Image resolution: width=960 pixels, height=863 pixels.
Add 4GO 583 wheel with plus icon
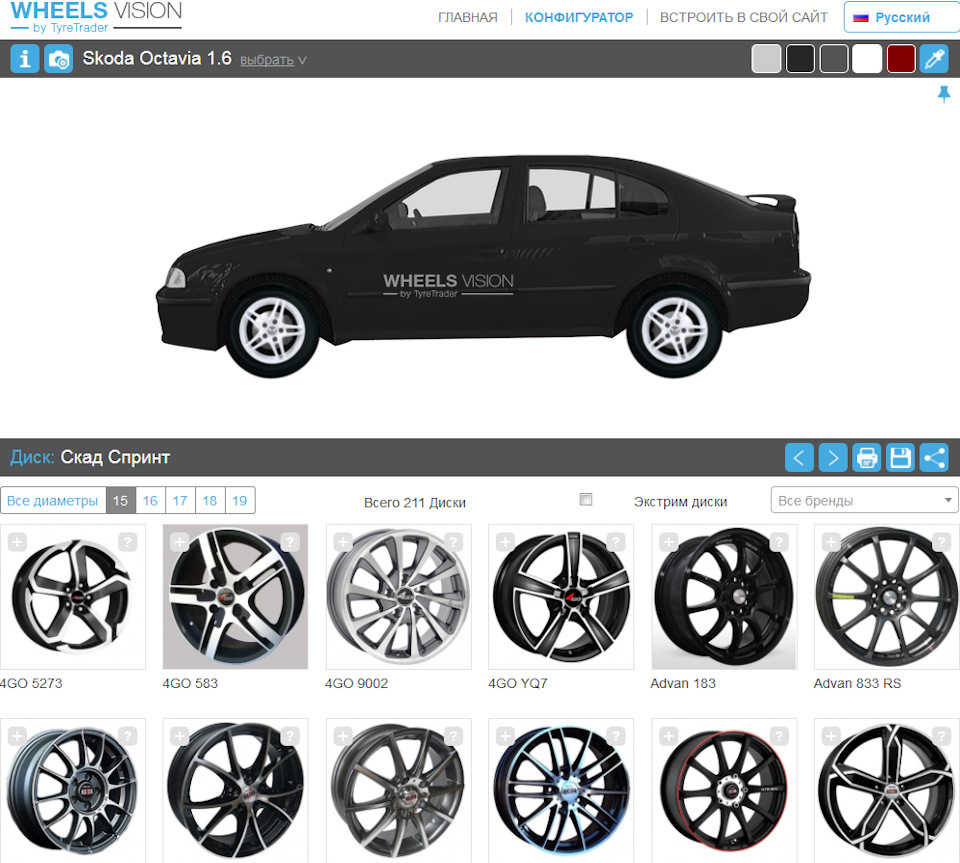click(179, 542)
